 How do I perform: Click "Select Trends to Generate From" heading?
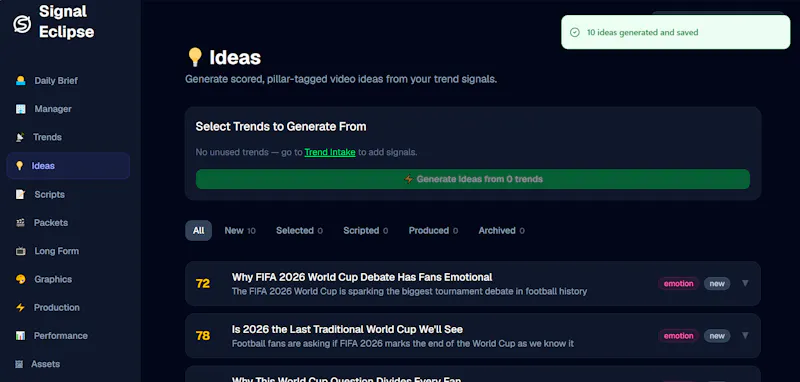pos(281,126)
